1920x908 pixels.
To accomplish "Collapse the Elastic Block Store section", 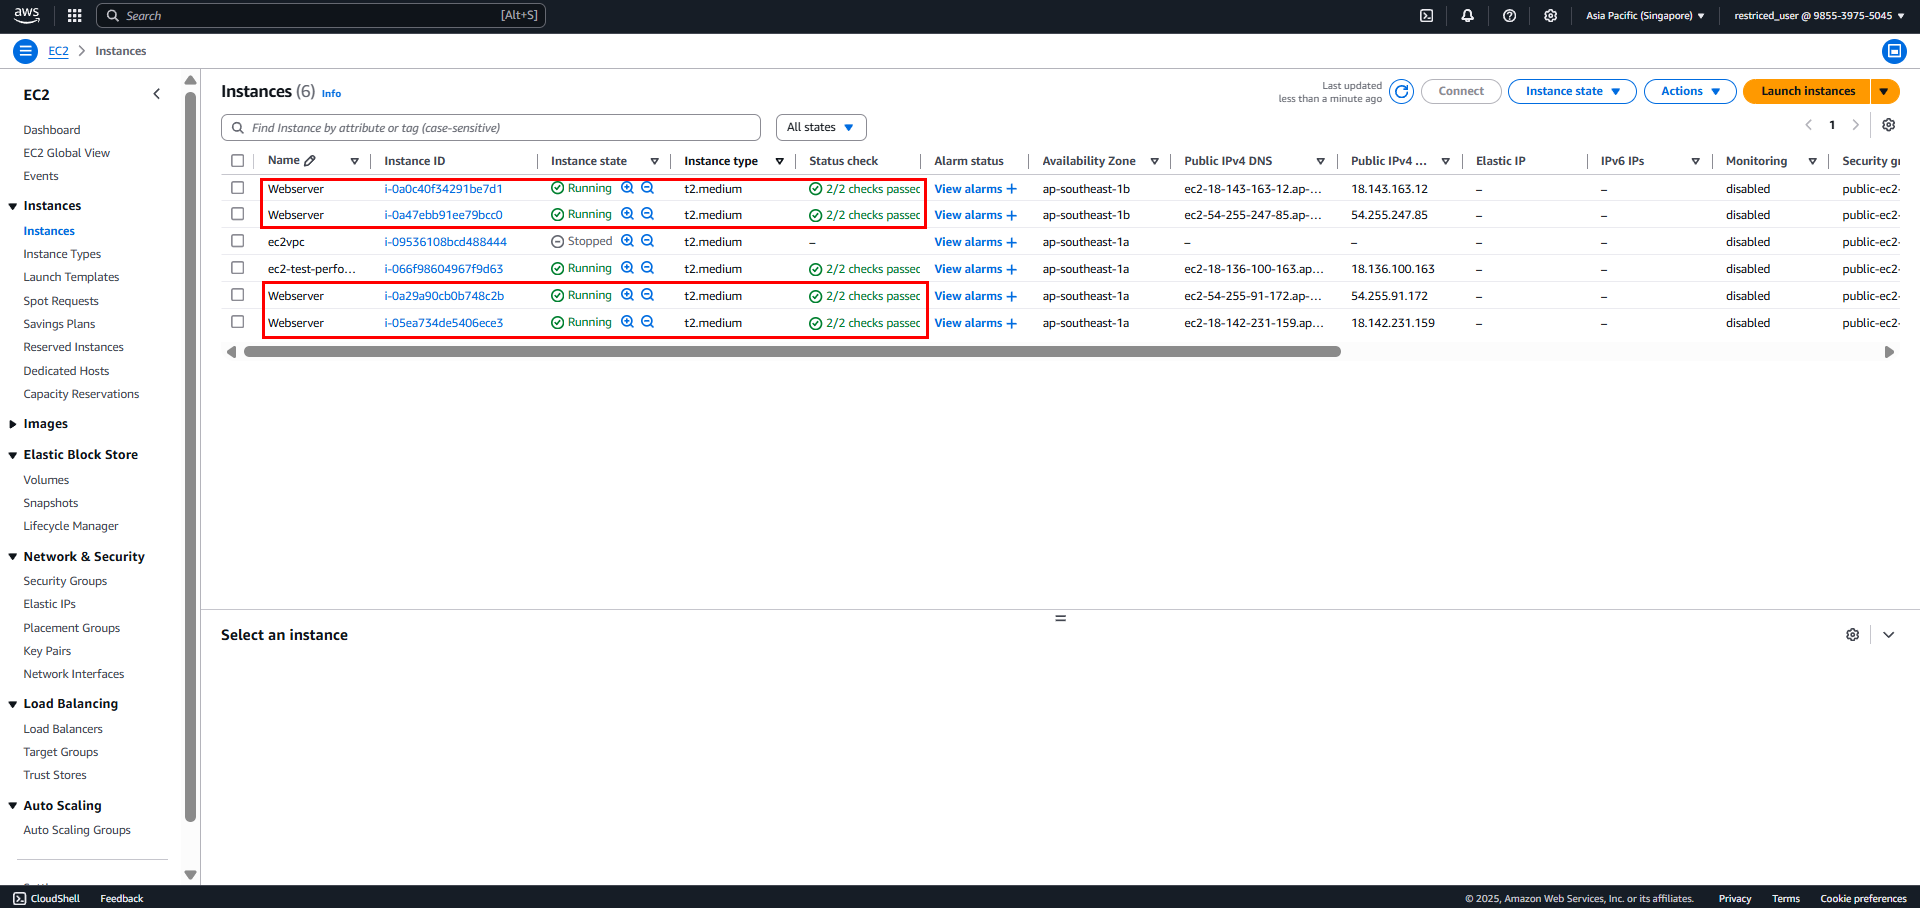I will (13, 455).
